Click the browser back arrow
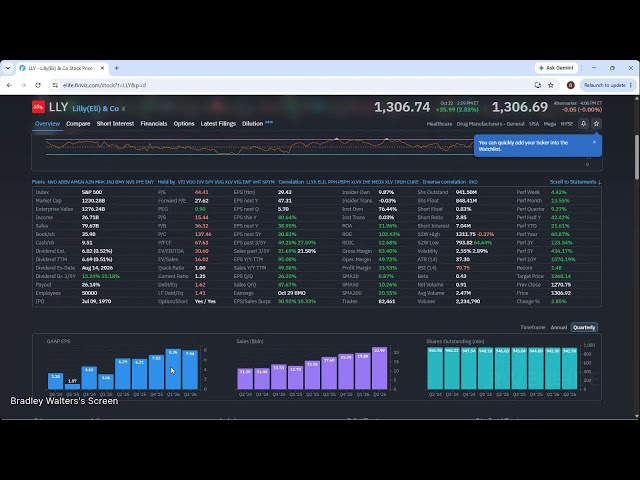This screenshot has width=640, height=480. 9,85
